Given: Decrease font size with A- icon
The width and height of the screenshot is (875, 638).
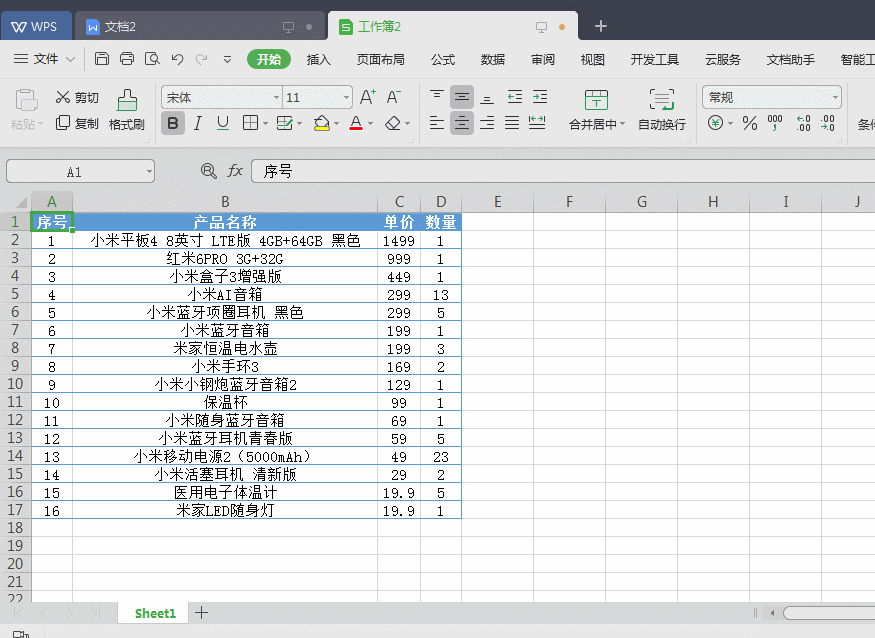Looking at the screenshot, I should 393,97.
